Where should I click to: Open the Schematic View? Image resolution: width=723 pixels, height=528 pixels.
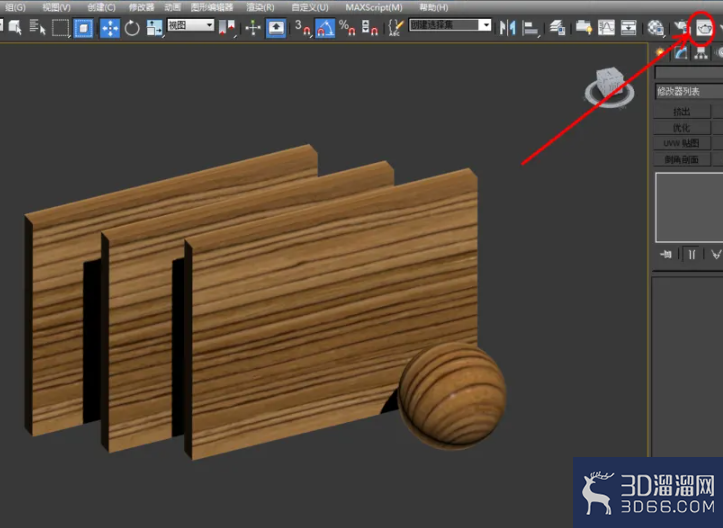click(628, 28)
